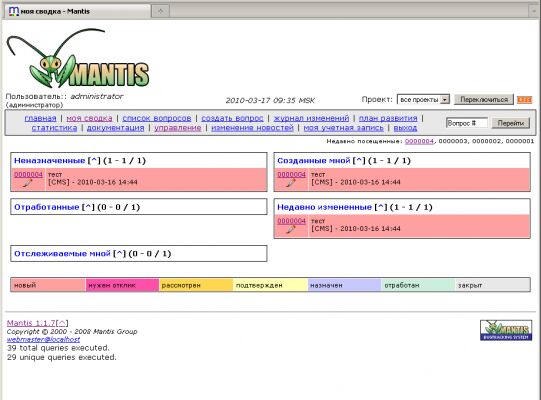Open the Созданные мной section title link

314,160
